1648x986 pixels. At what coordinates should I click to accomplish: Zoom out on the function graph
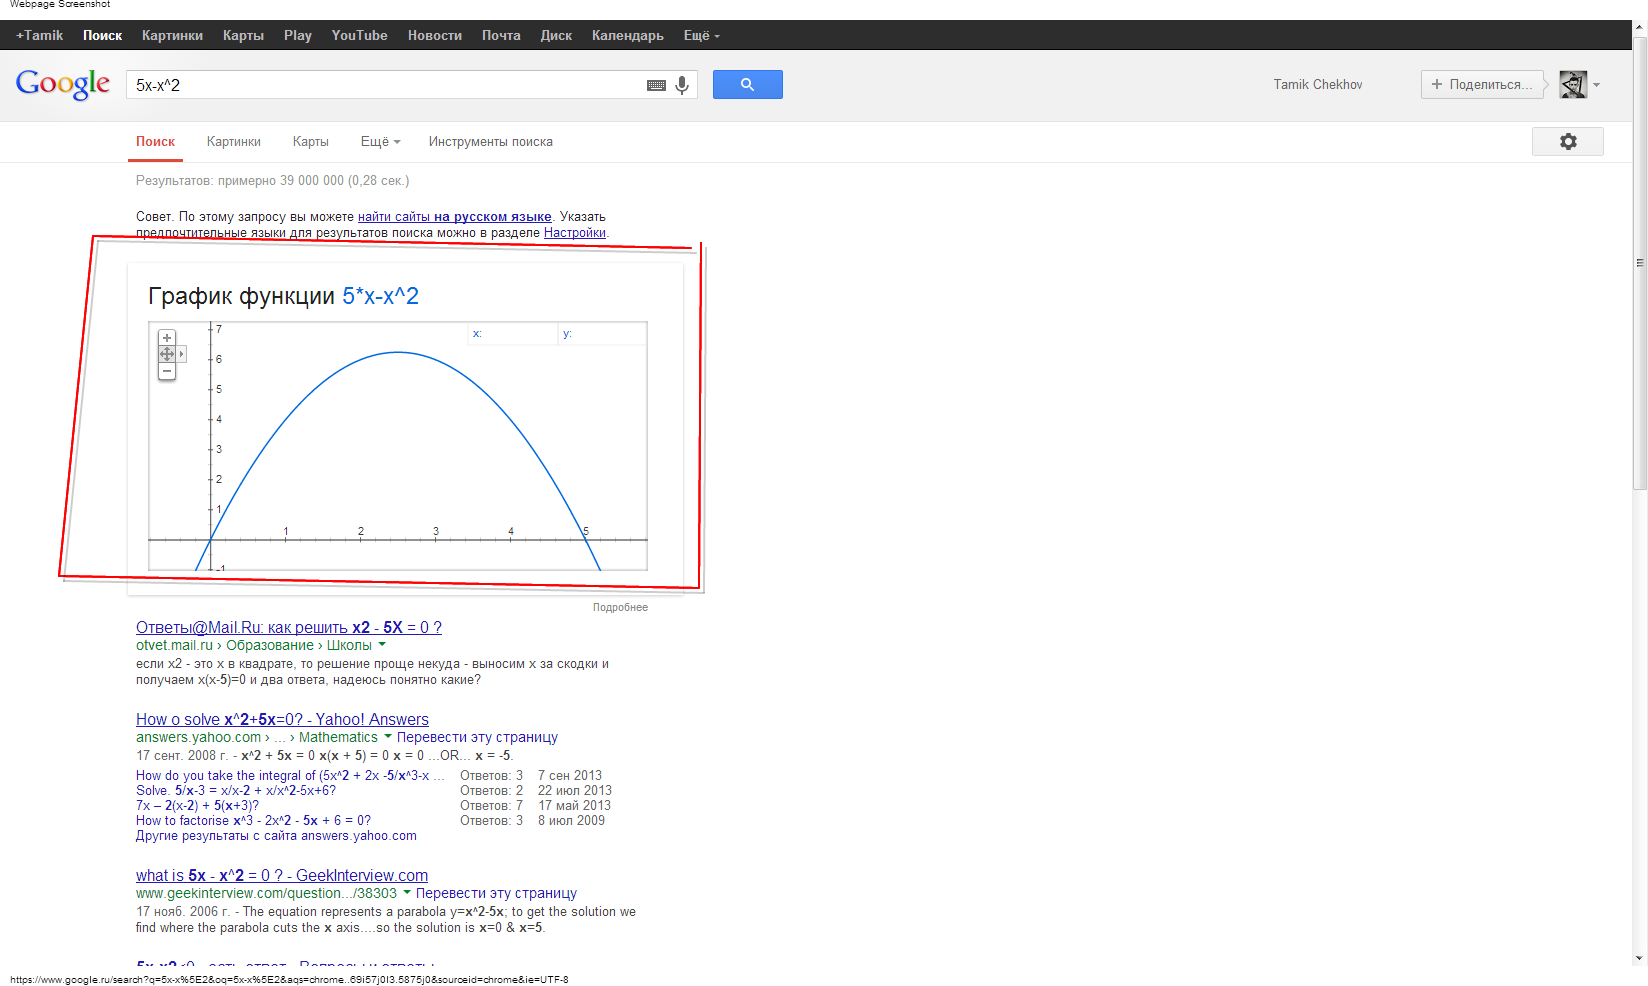coord(167,371)
